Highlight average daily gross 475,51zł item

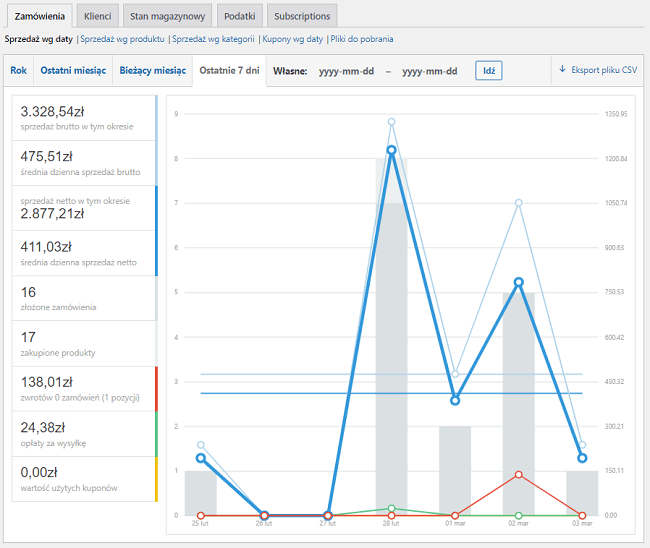pyautogui.click(x=85, y=163)
